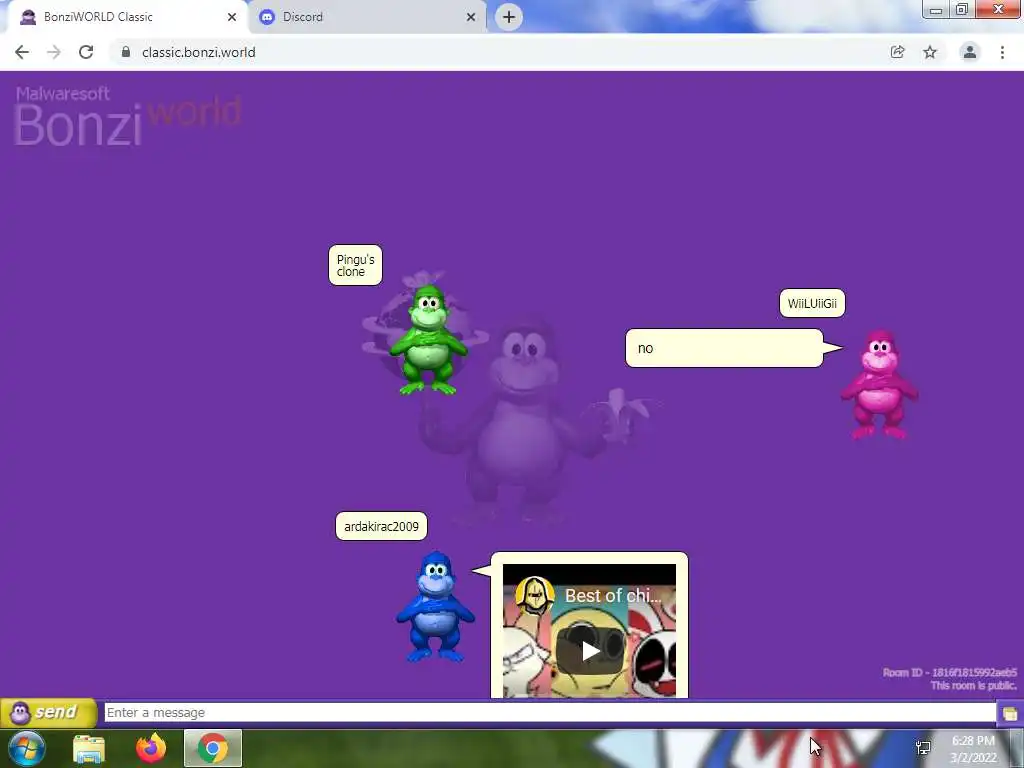
Task: Focus the 'Enter a message' text box
Action: point(550,712)
